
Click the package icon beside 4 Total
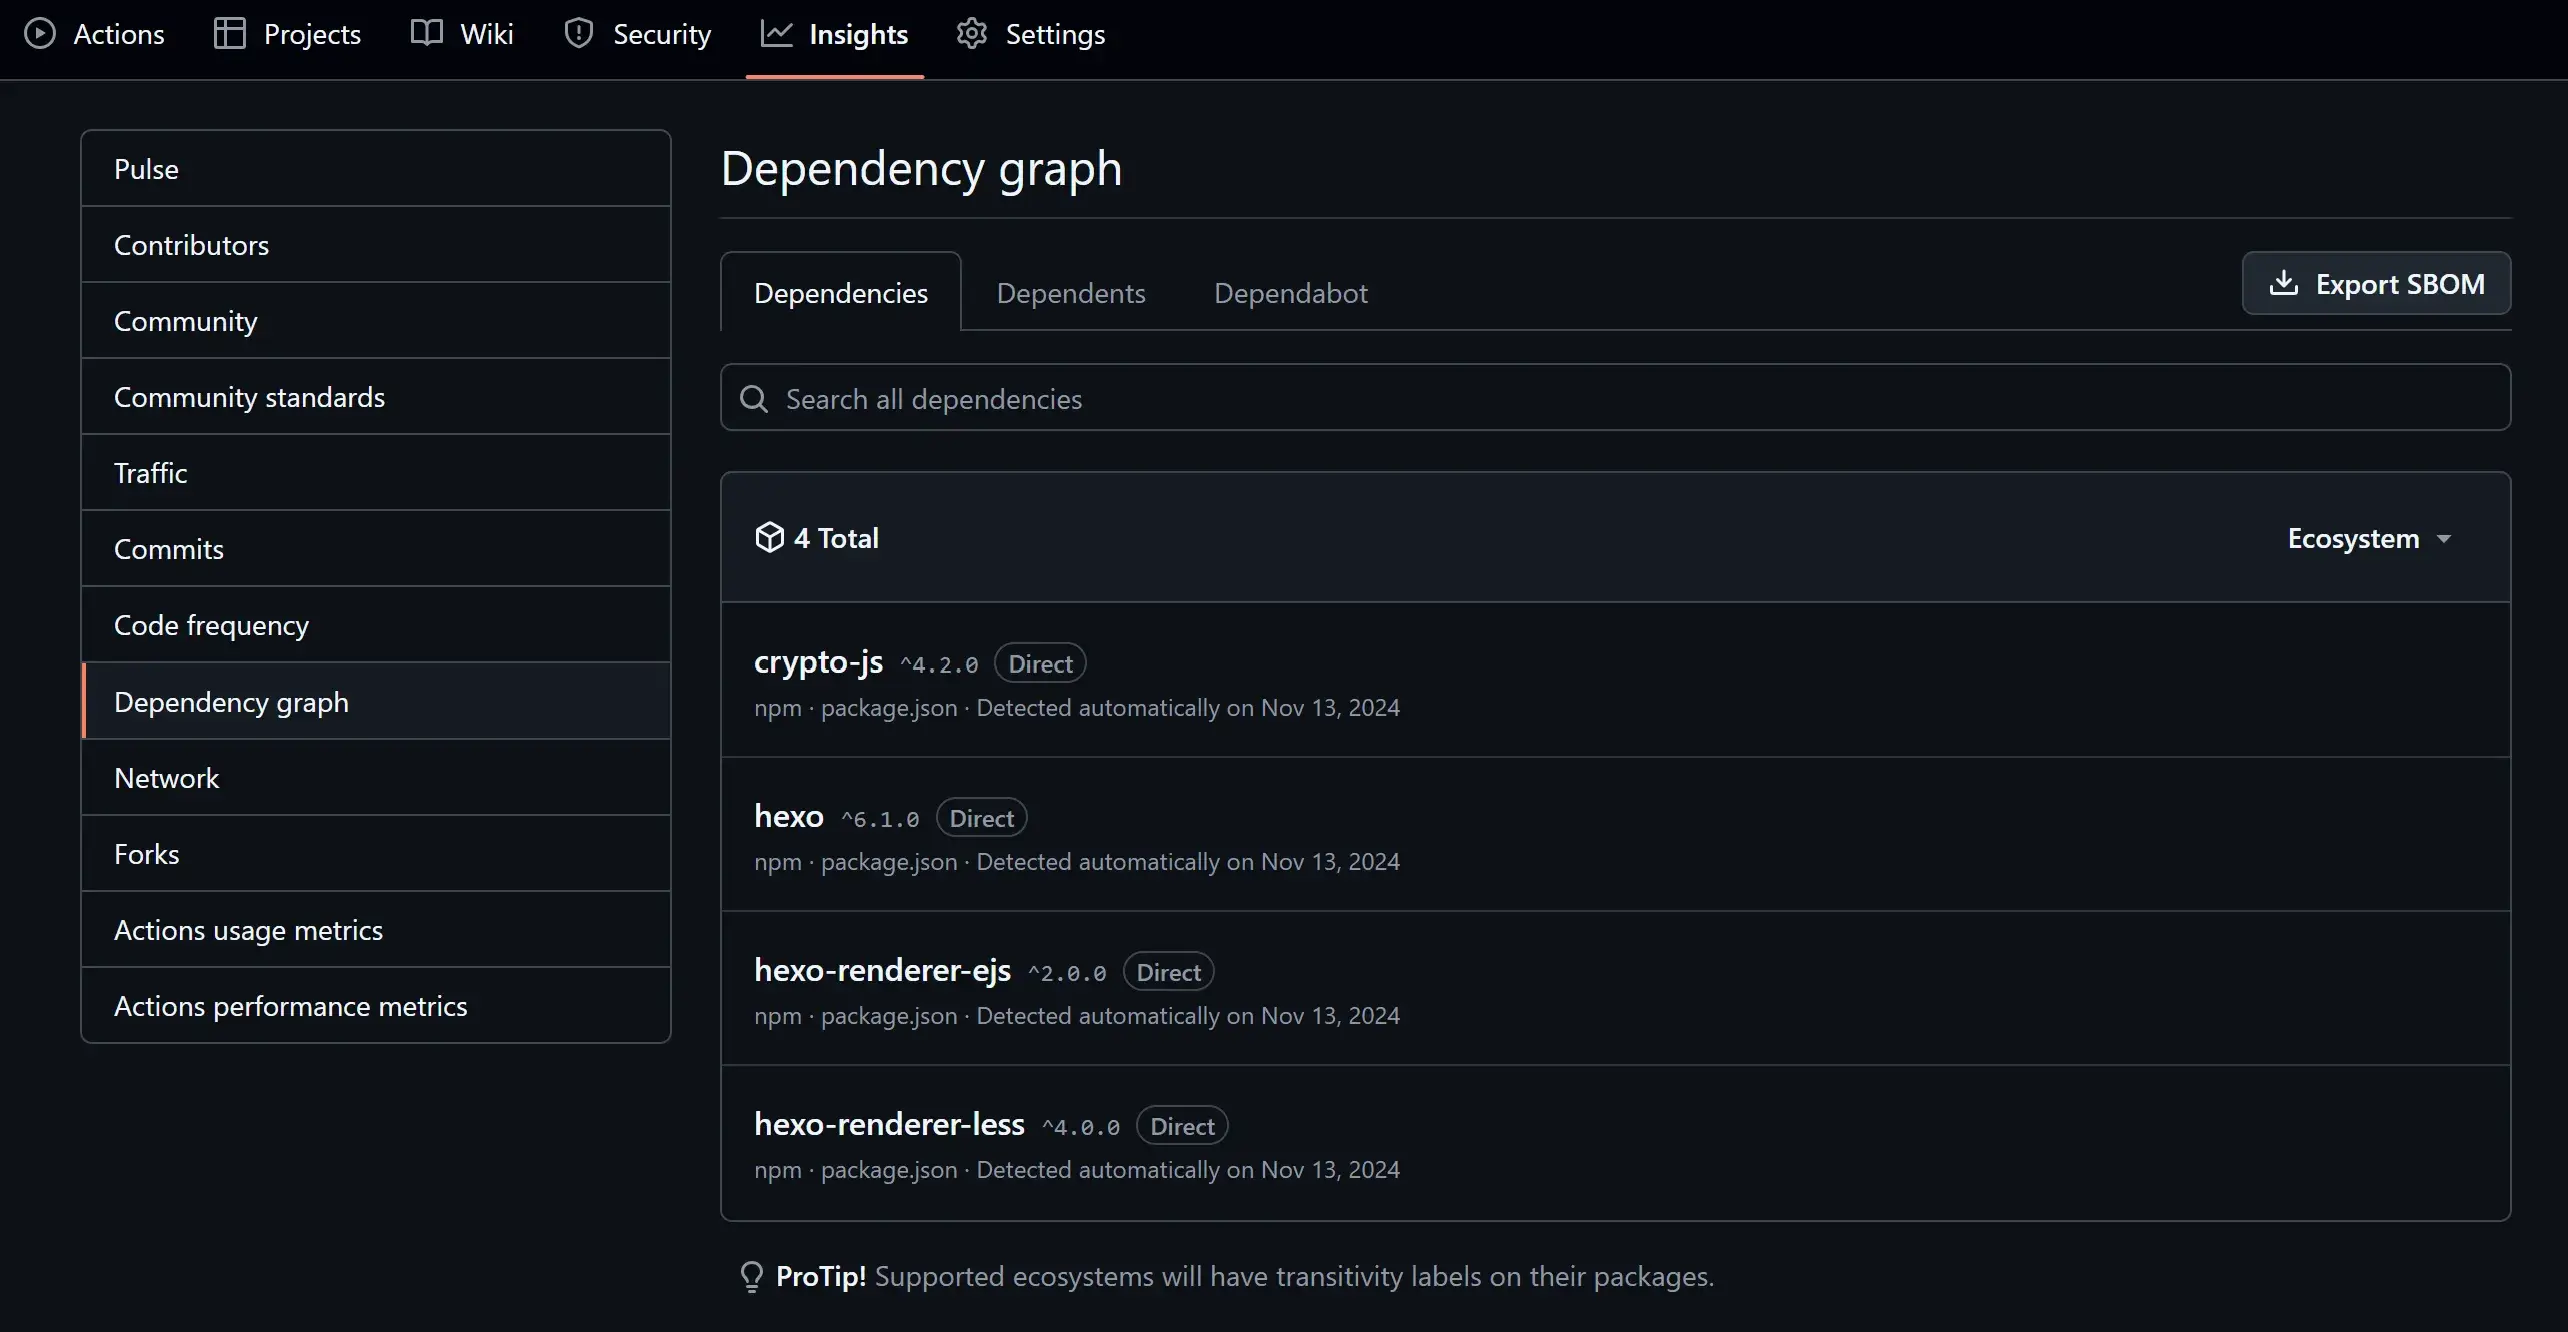(x=769, y=538)
